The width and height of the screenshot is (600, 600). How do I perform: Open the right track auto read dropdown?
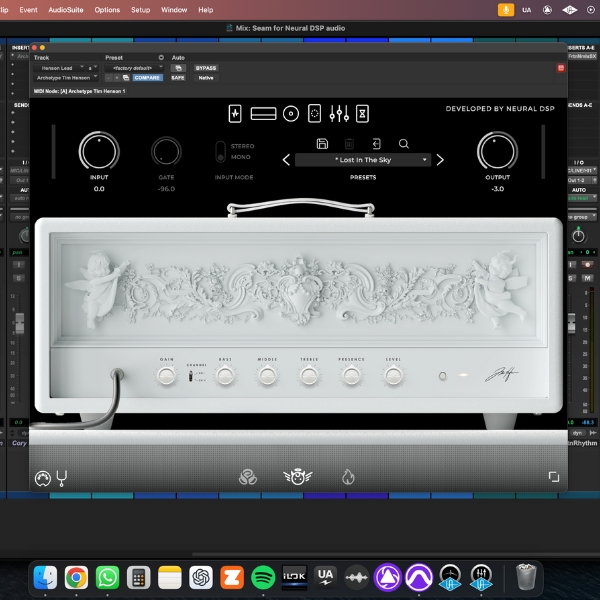pos(582,198)
